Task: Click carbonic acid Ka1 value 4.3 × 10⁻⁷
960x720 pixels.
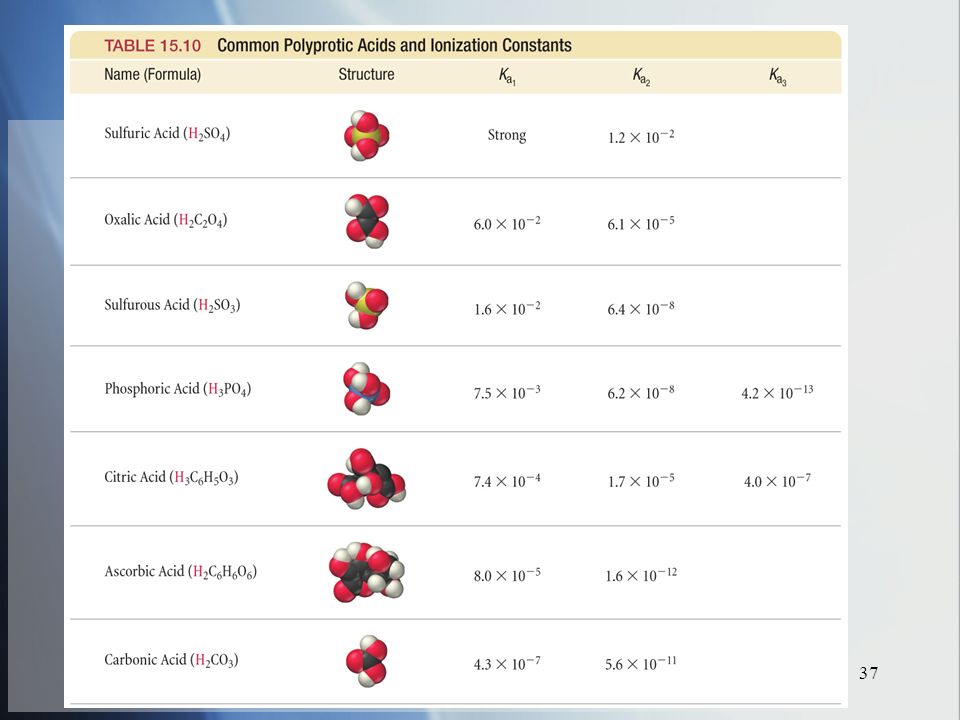Action: pos(507,664)
